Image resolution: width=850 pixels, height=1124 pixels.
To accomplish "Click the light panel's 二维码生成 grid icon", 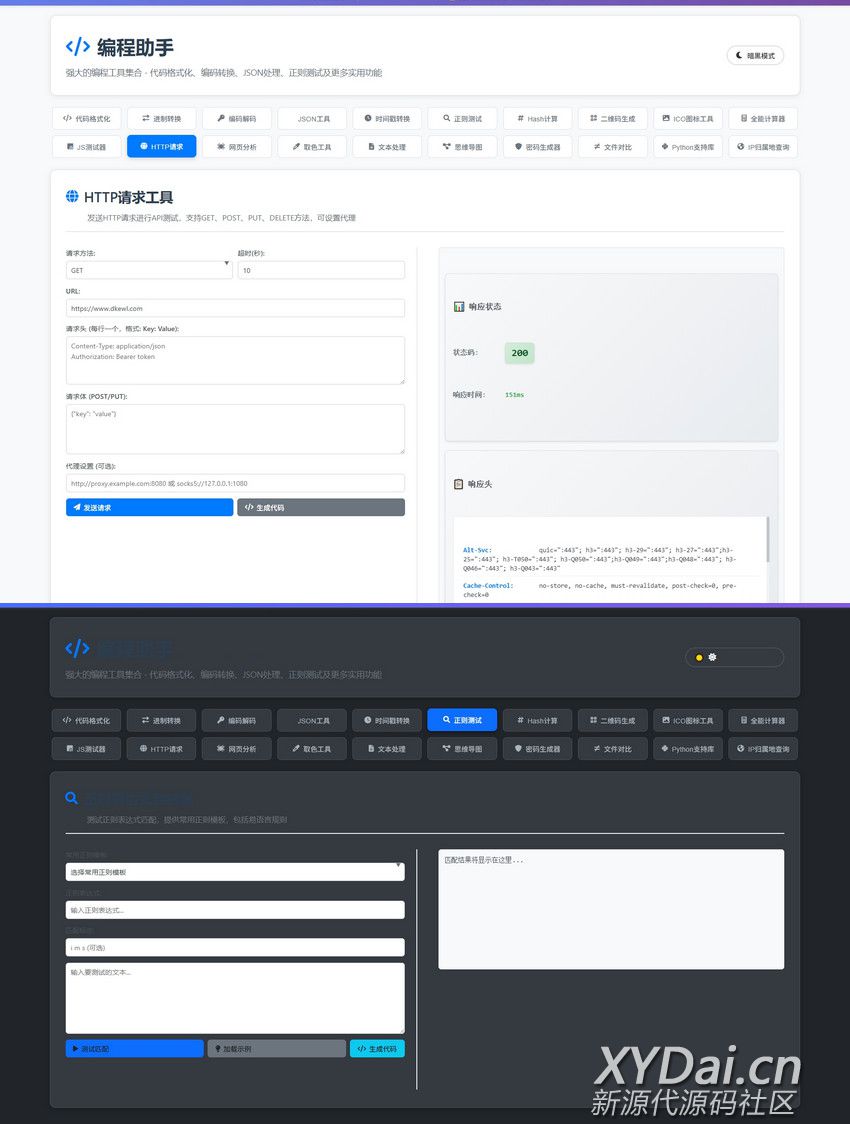I will point(593,118).
